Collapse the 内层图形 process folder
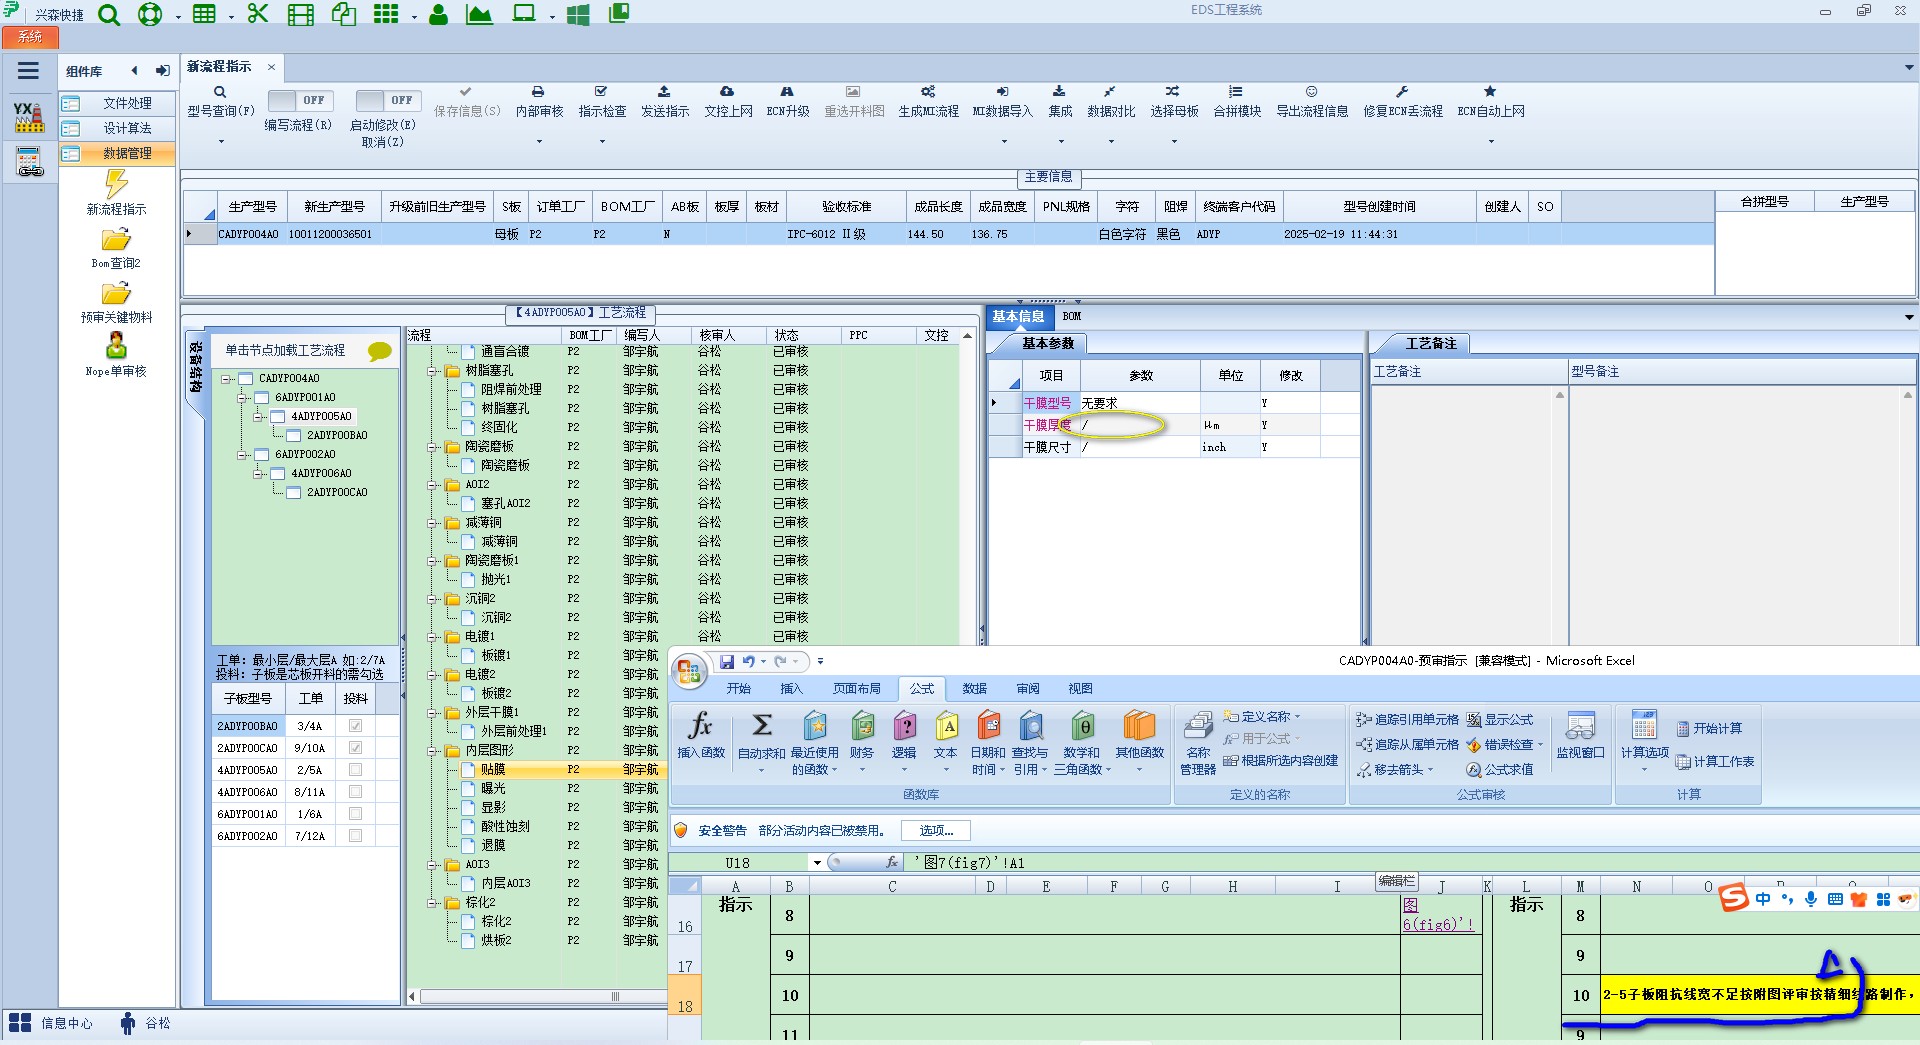 pos(433,751)
